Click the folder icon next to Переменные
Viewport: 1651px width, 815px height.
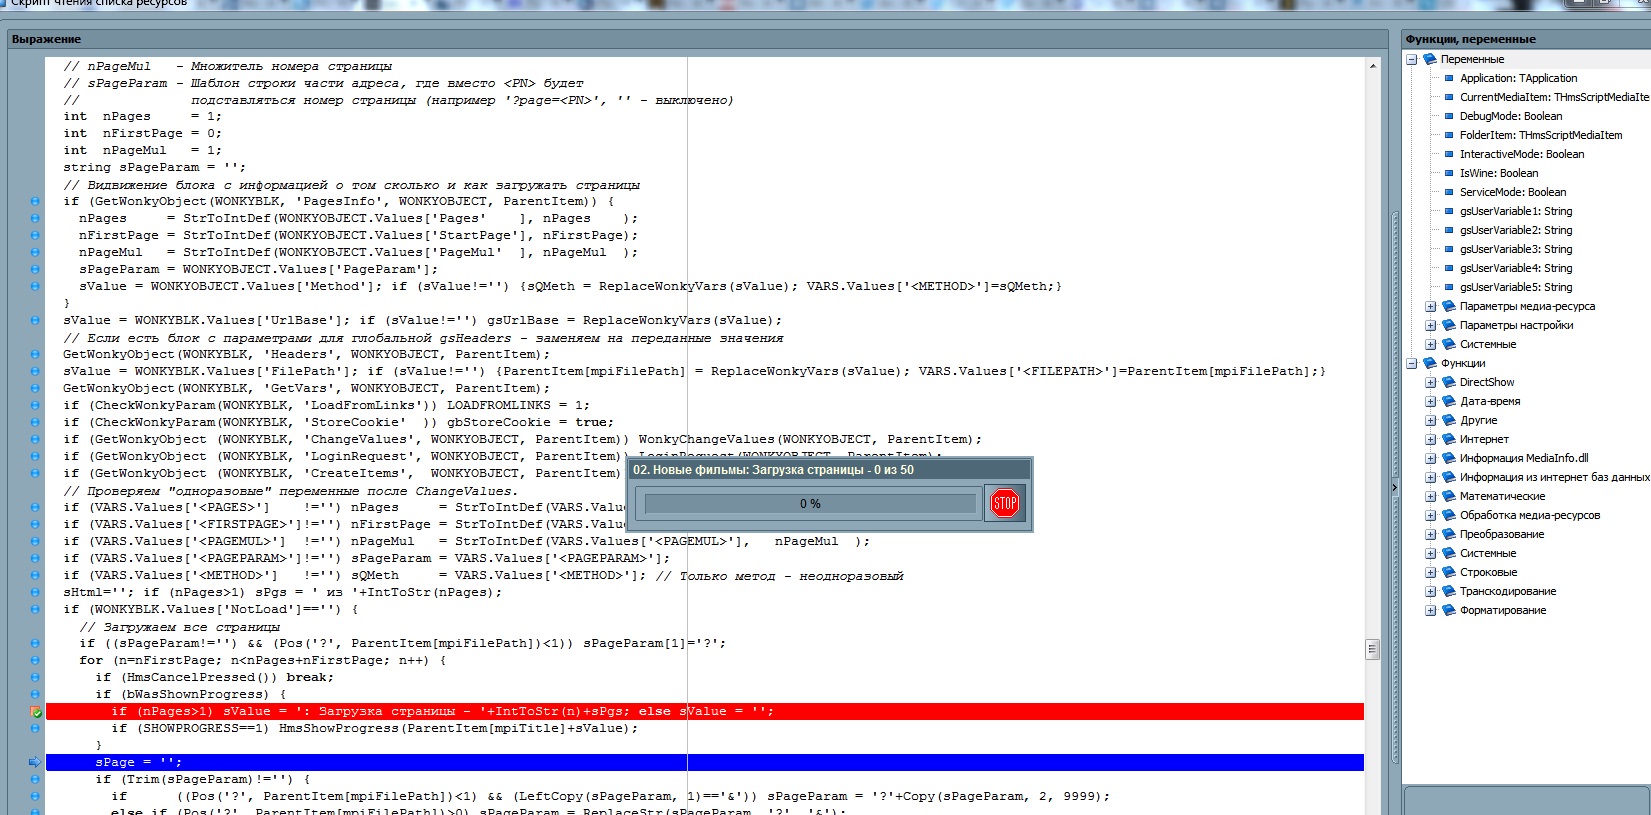point(1429,59)
